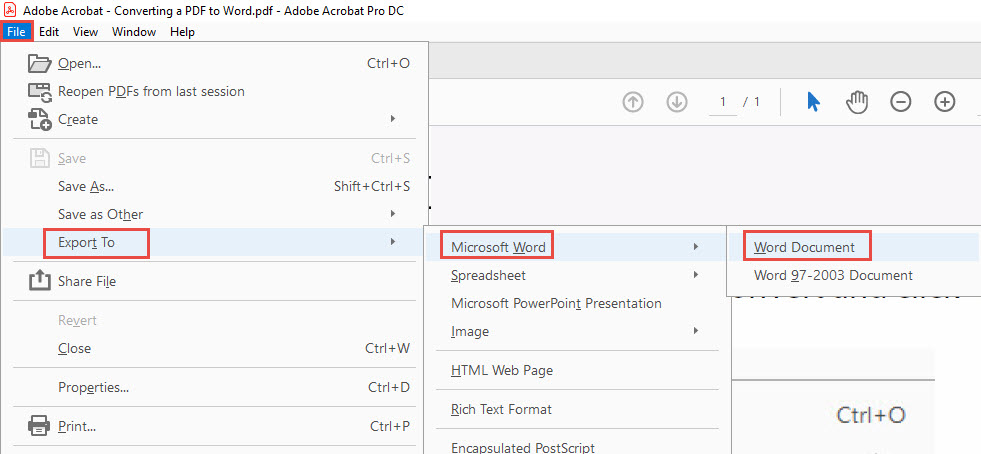Screen dimensions: 981x454
Task: Click Spreadsheet in export submenu
Action: pyautogui.click(x=489, y=275)
